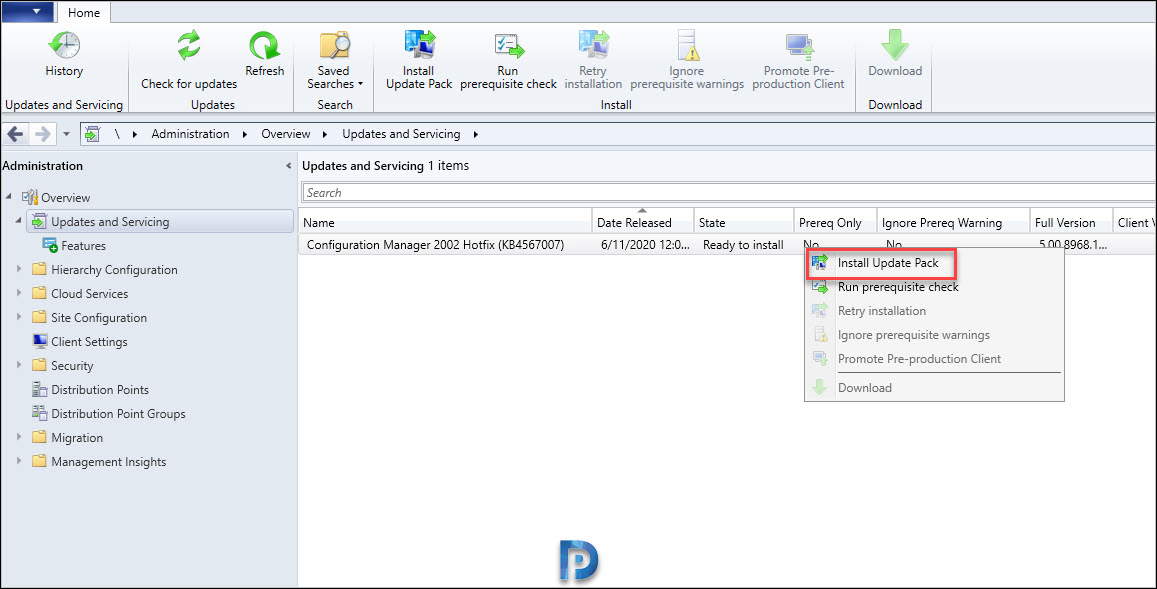Click Retry installation ribbon icon

[x=593, y=61]
